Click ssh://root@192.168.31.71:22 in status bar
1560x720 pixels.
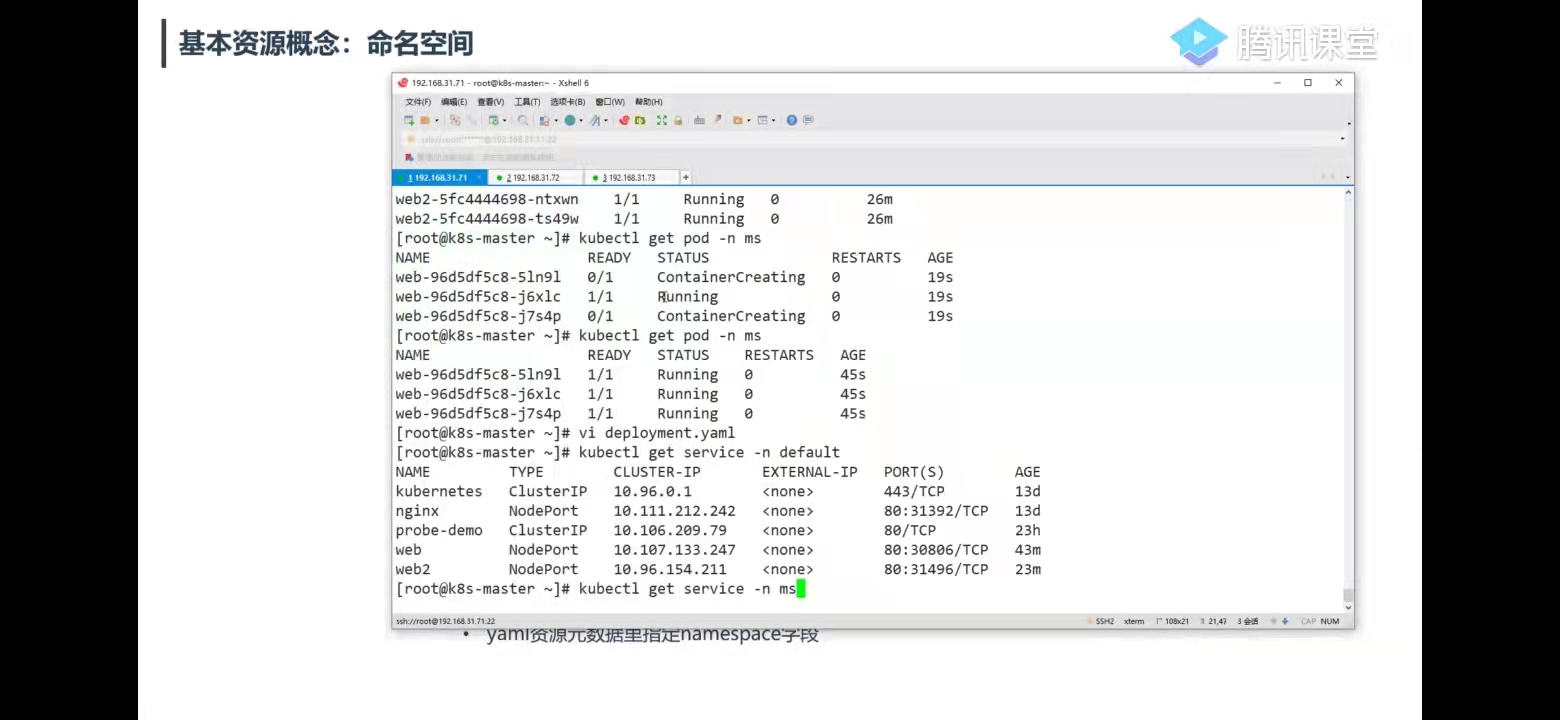445,621
